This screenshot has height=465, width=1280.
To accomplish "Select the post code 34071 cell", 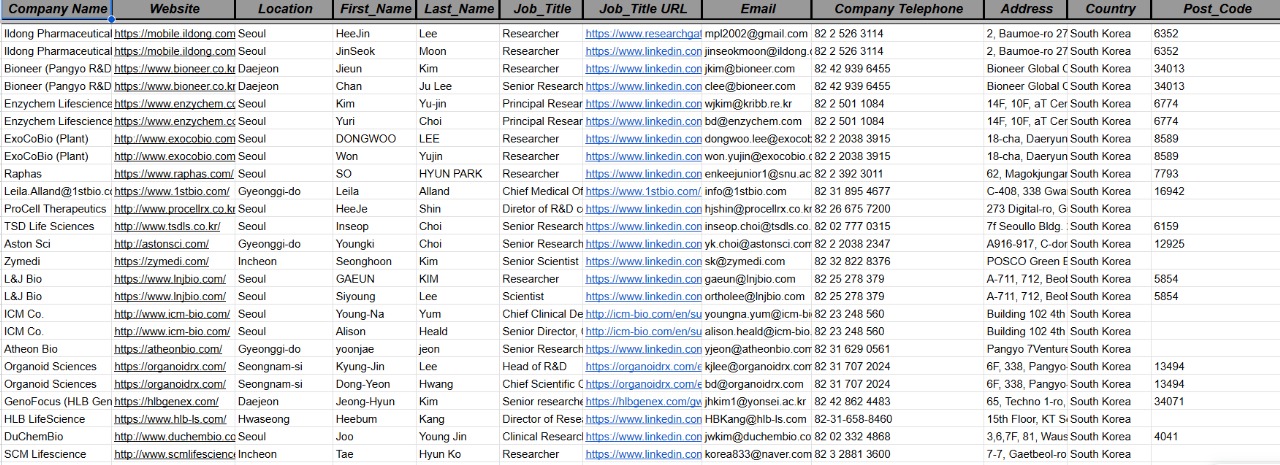I will [1216, 401].
